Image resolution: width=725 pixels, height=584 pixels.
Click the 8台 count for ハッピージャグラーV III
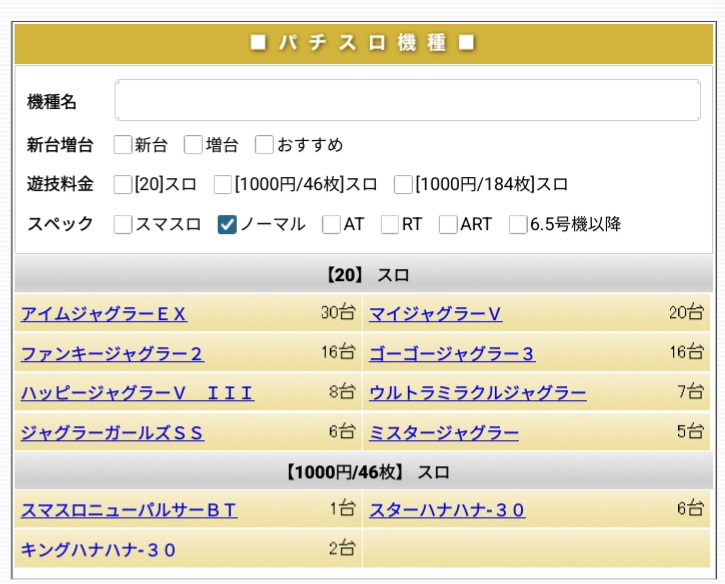[x=342, y=392]
